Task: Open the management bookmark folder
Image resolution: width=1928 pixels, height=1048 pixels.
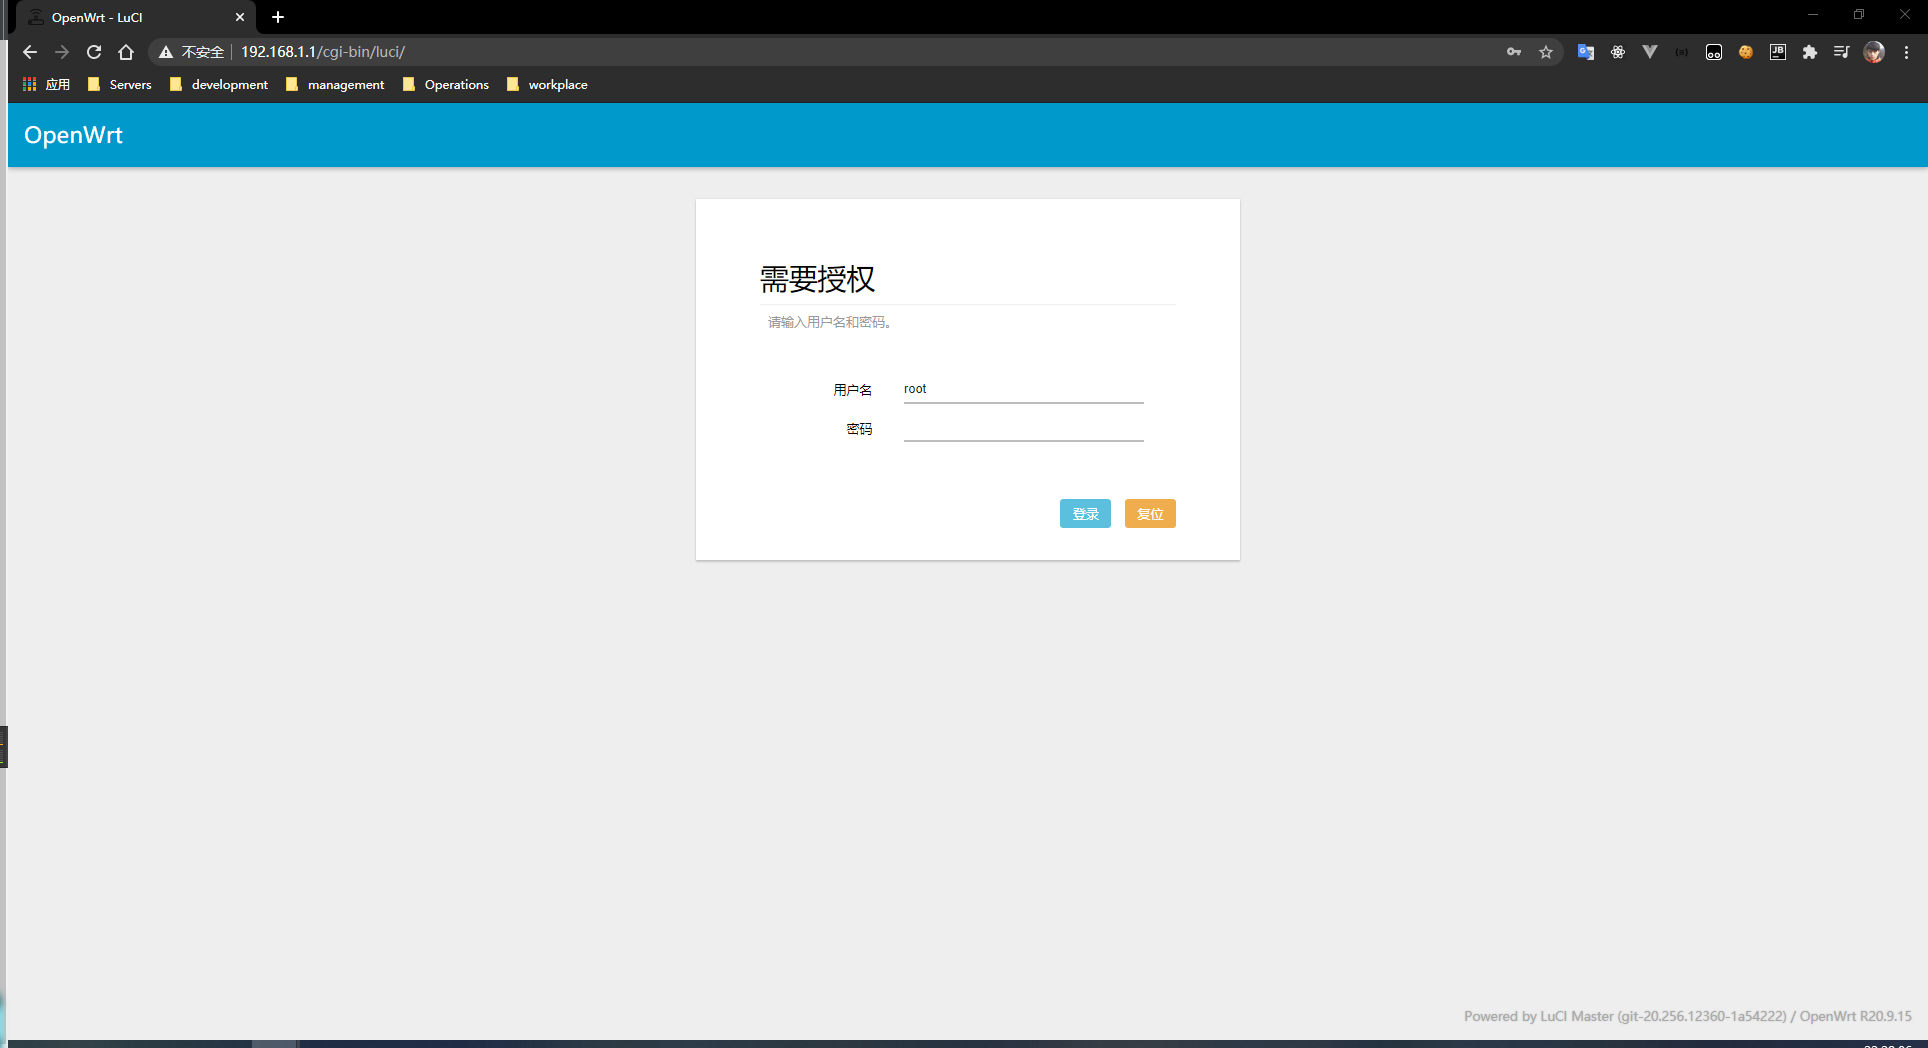Action: (335, 85)
